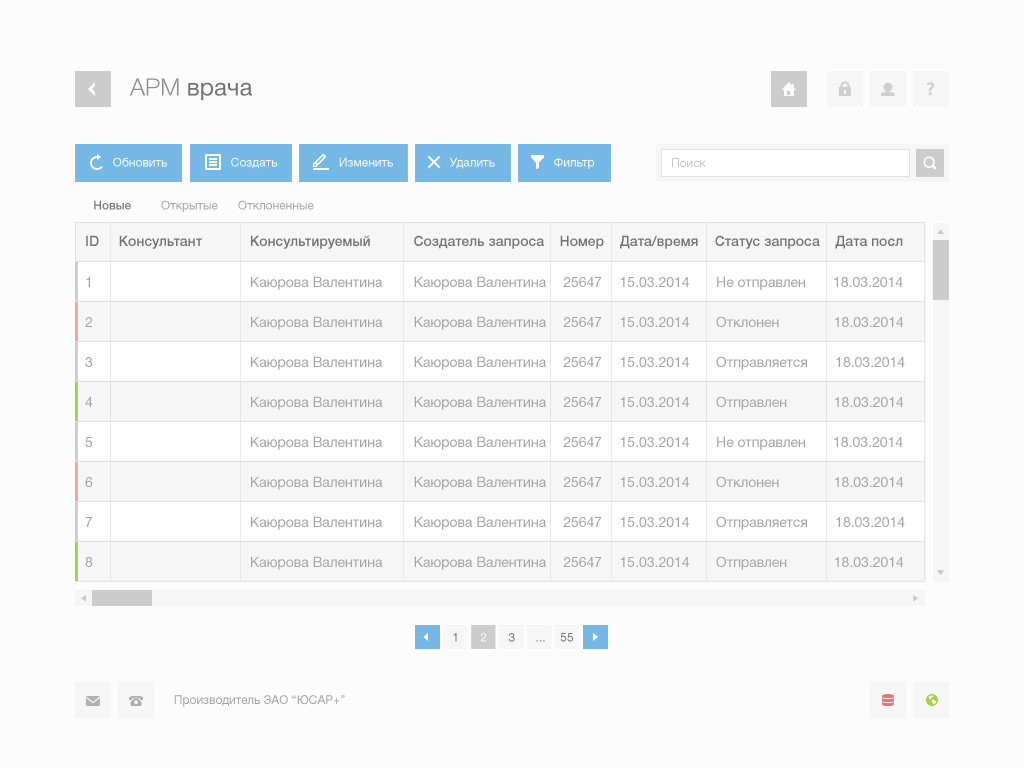Open the envelope mail icon in footer
The width and height of the screenshot is (1024, 768).
click(93, 700)
